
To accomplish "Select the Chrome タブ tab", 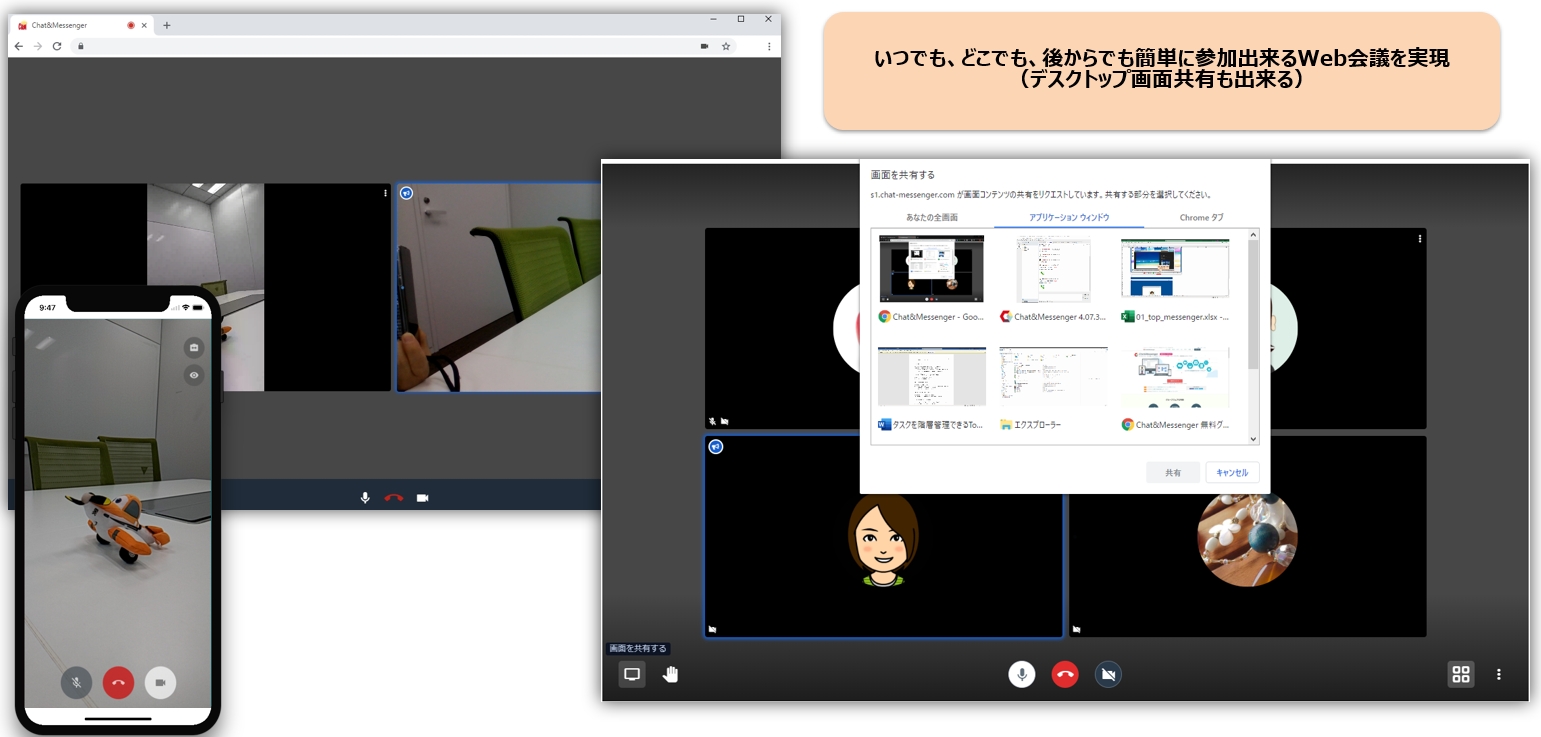I will click(1201, 217).
